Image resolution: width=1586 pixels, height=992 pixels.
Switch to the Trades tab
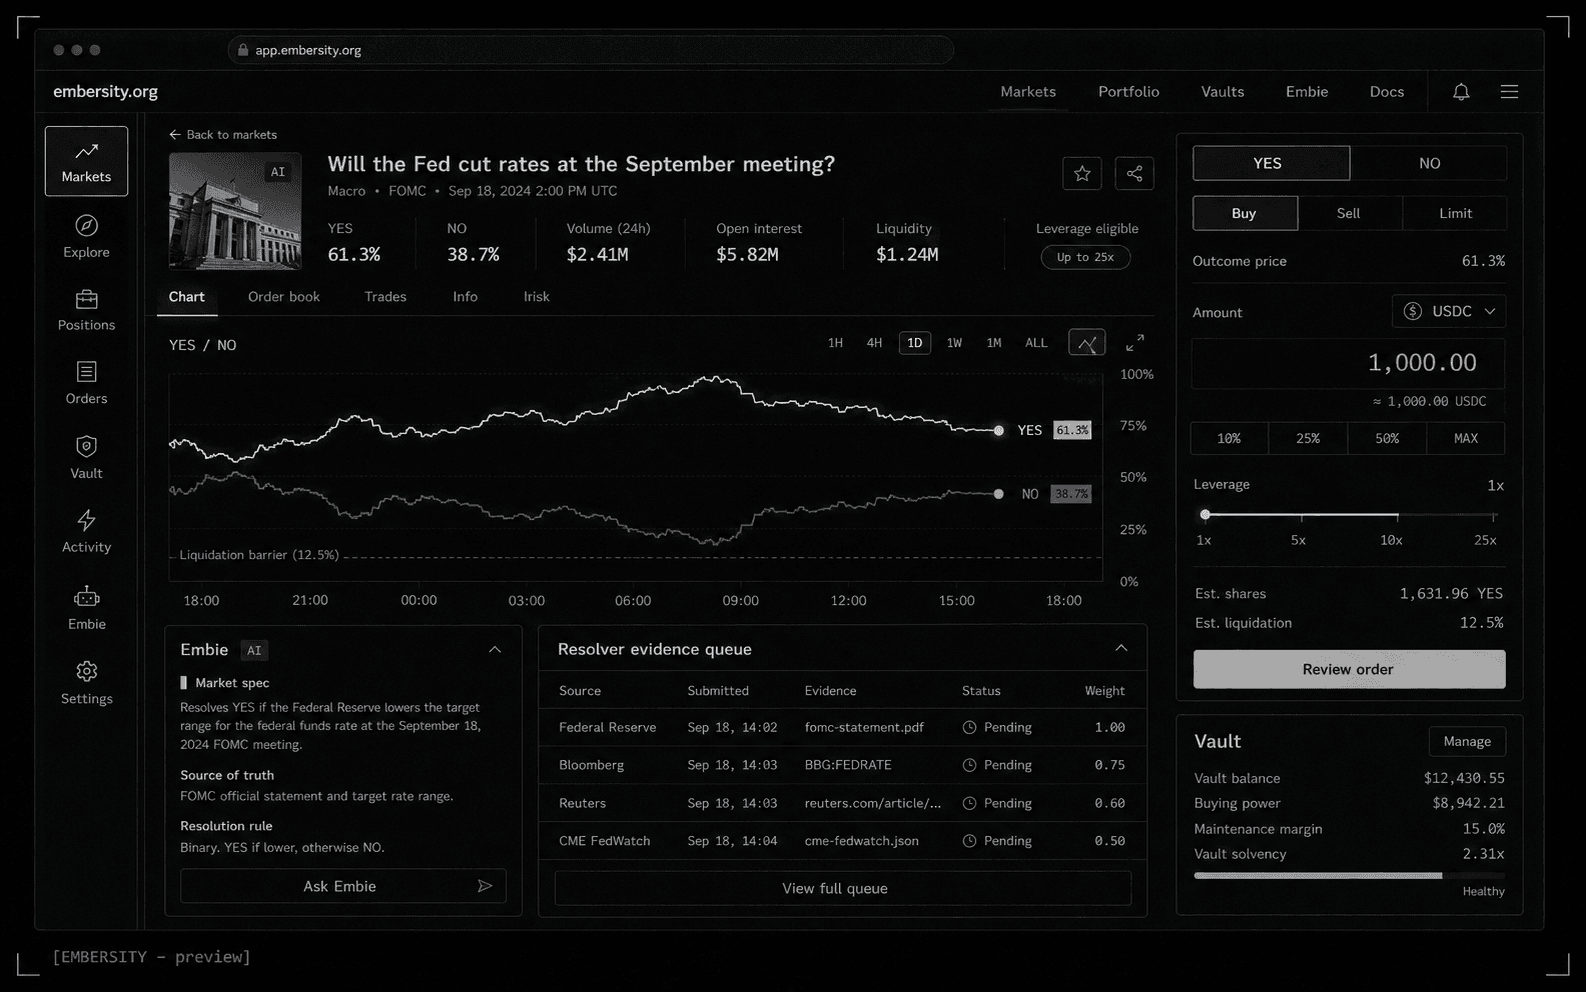tap(385, 297)
